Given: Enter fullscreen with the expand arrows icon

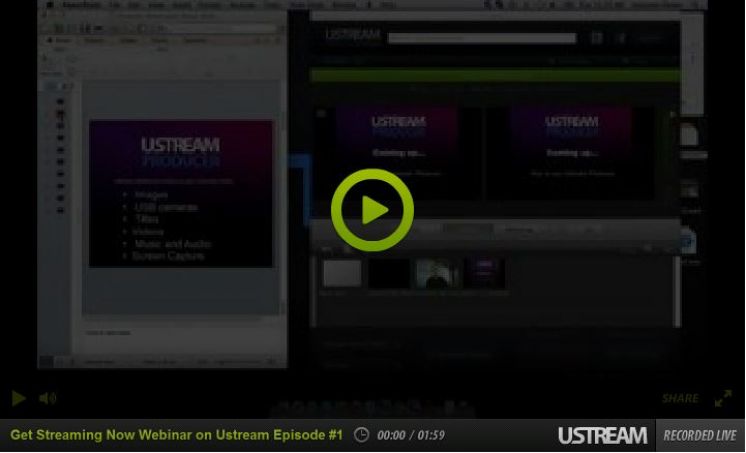Looking at the screenshot, I should pyautogui.click(x=723, y=398).
